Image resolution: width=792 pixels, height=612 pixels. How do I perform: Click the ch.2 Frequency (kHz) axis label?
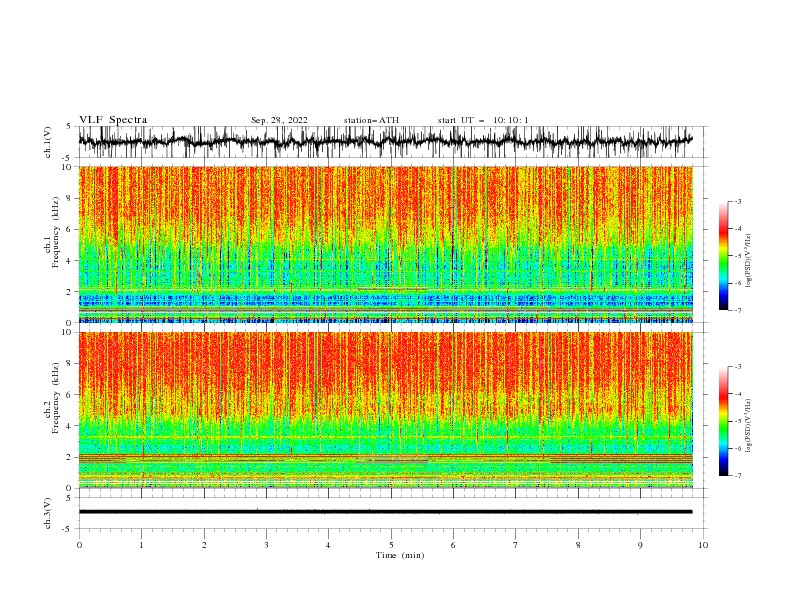coord(52,397)
